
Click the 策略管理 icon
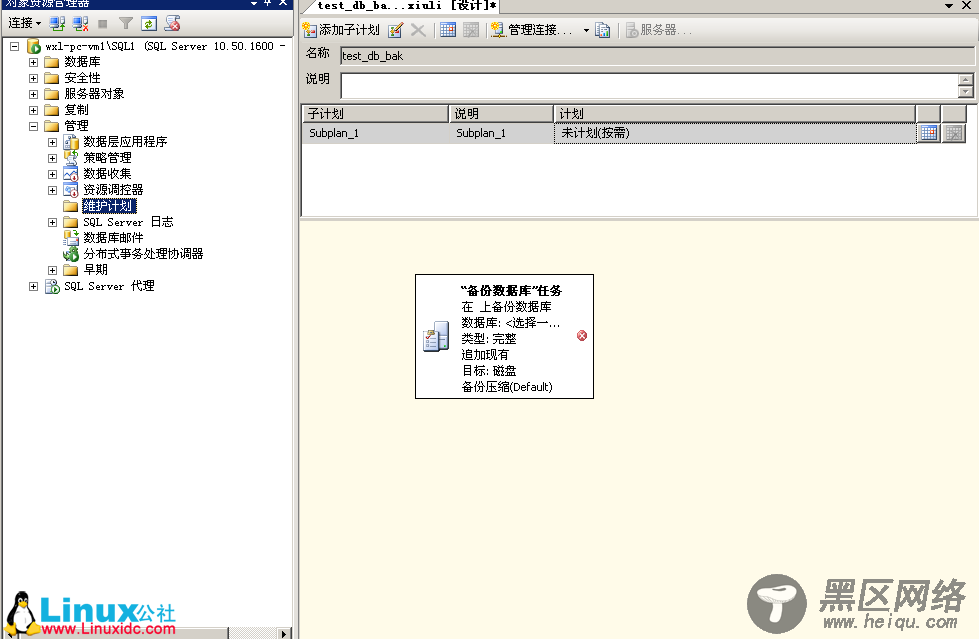pos(71,158)
